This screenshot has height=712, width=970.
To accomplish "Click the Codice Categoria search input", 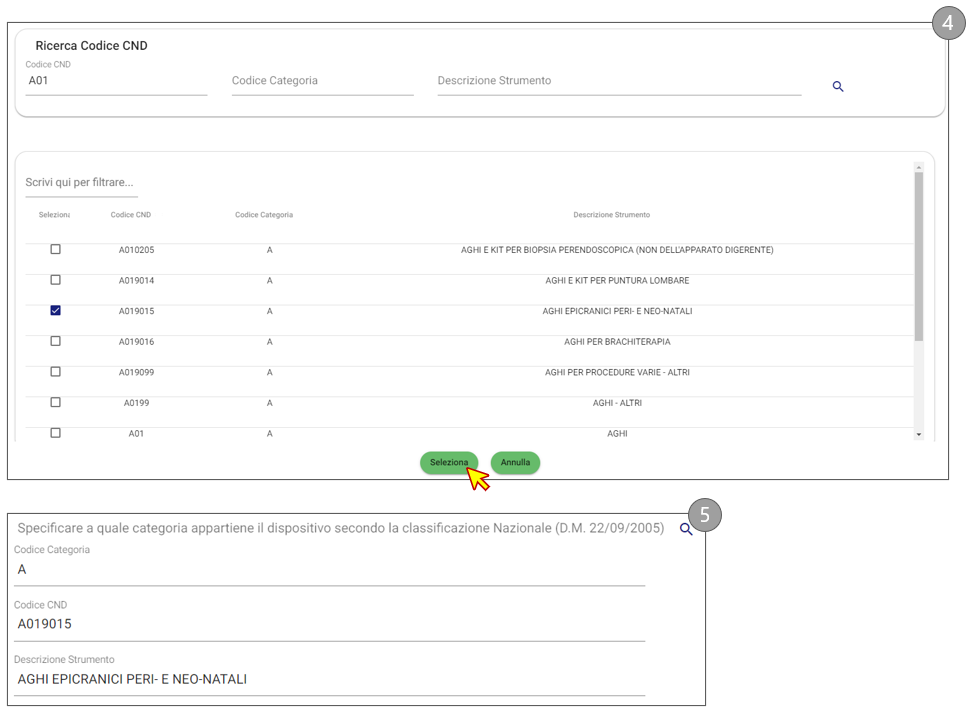I will point(322,82).
